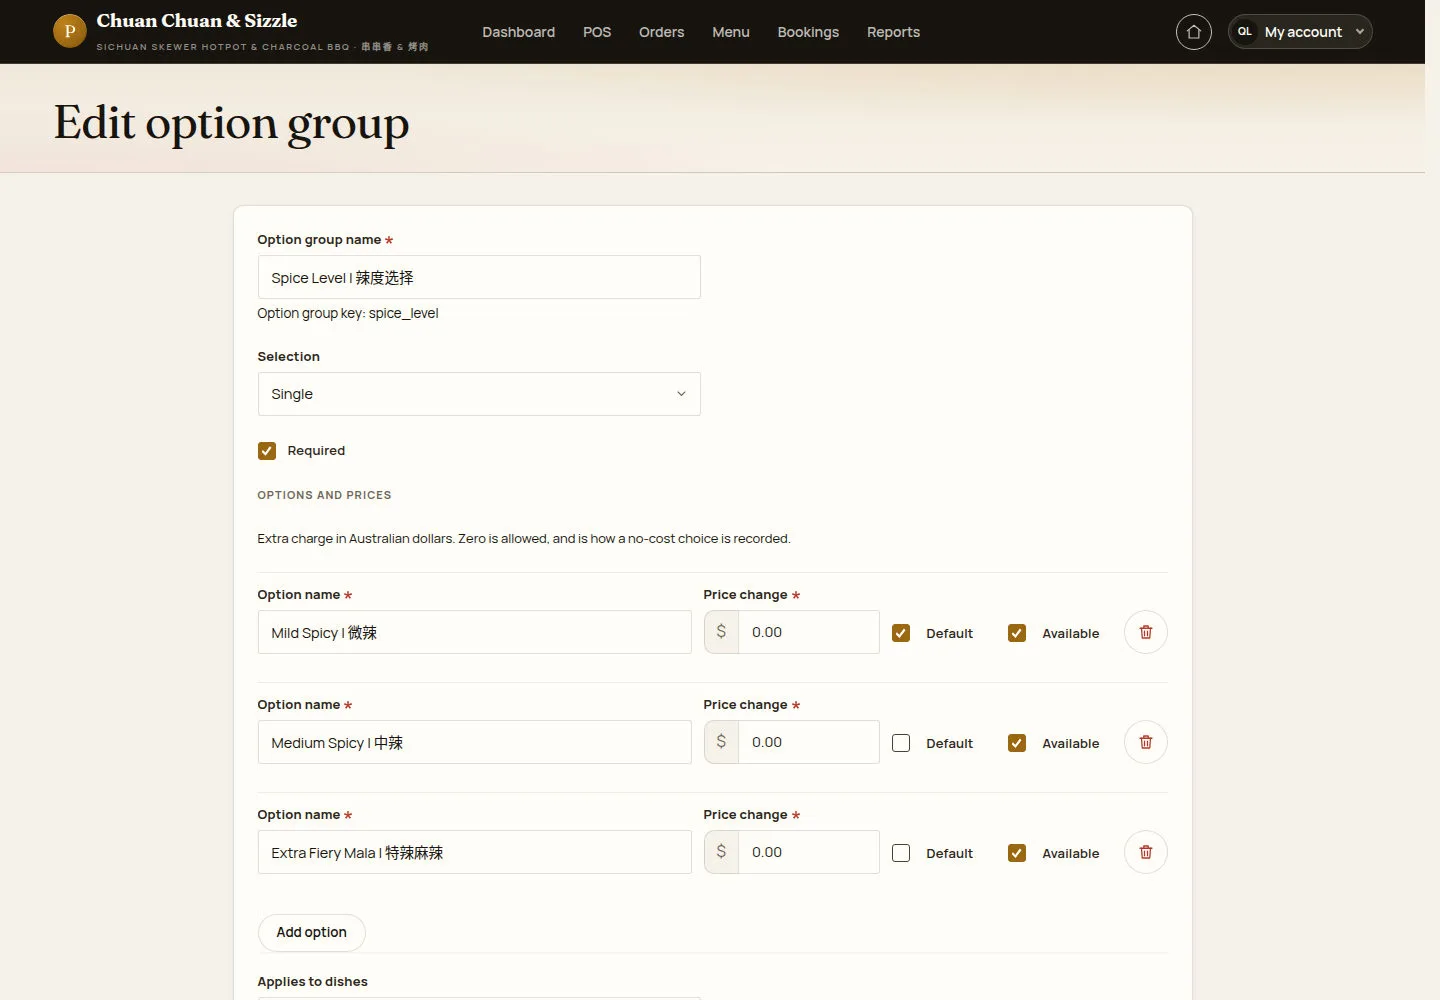Open the Orders navigation item
This screenshot has width=1440, height=1000.
point(661,32)
